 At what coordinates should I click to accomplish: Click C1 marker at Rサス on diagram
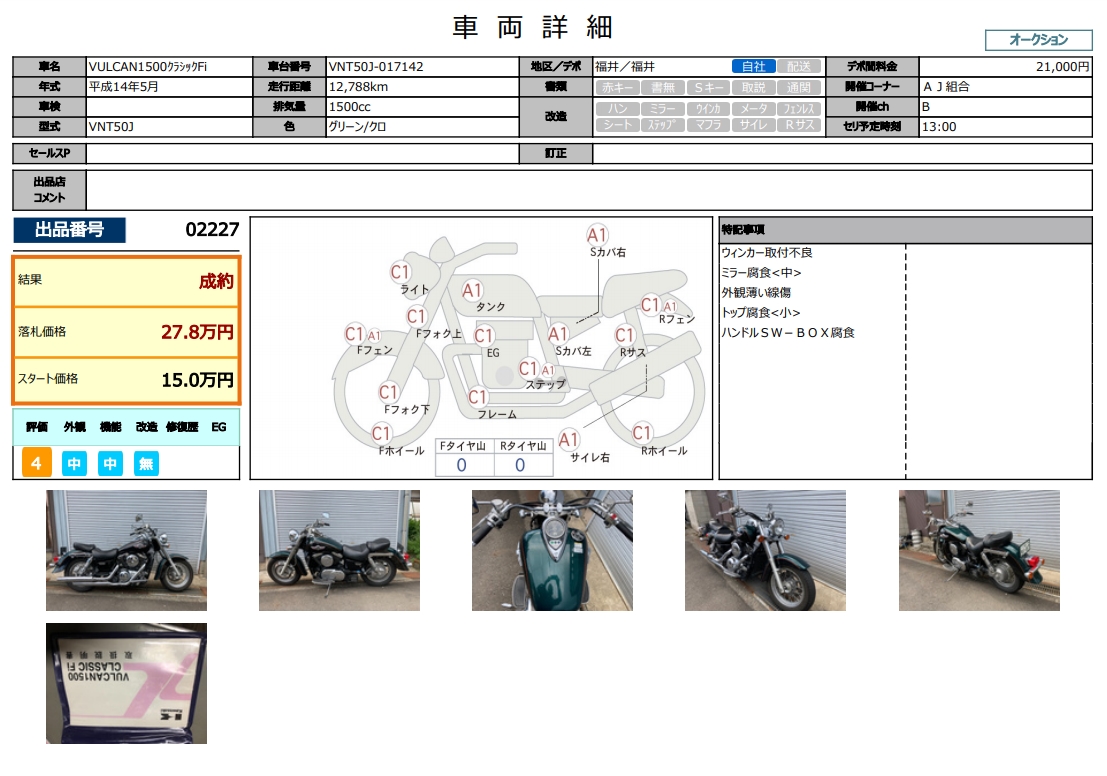point(625,335)
